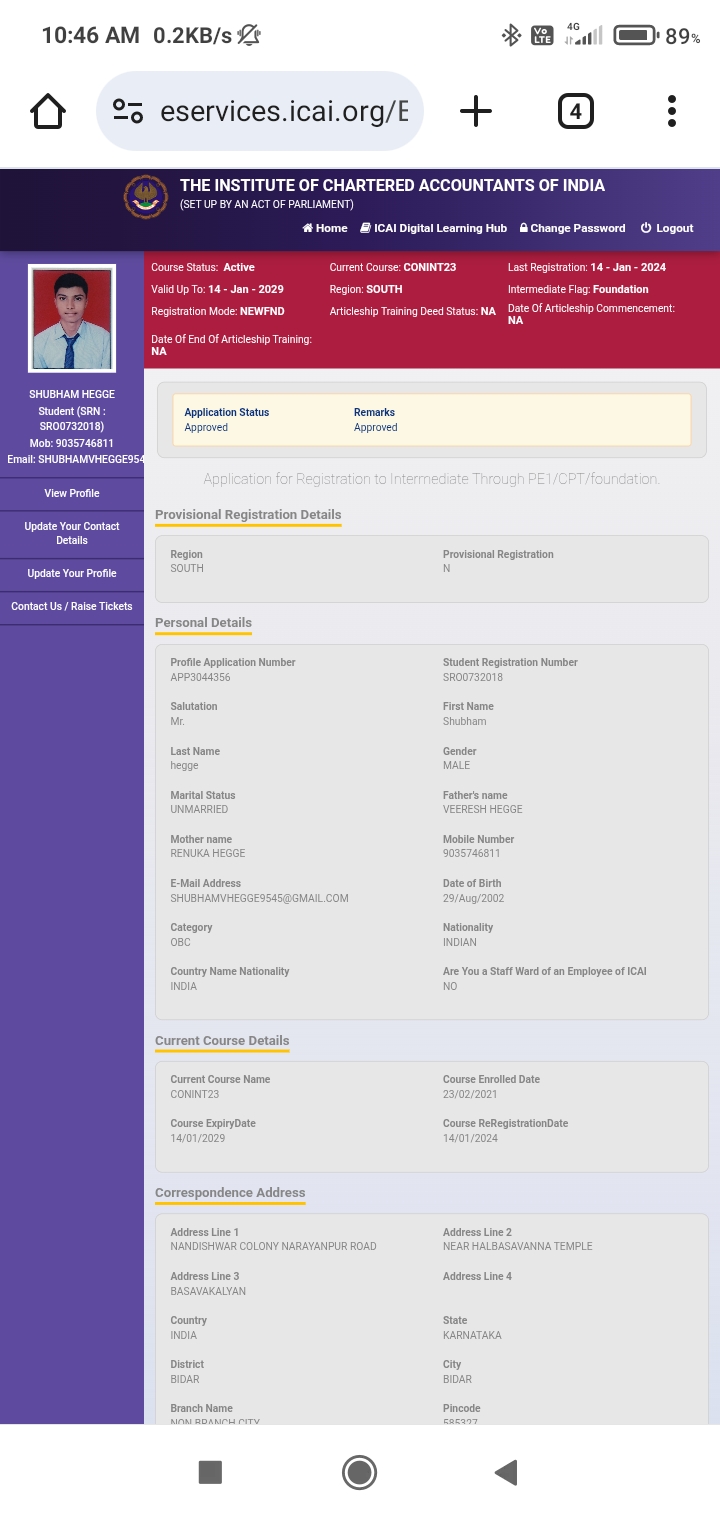
Task: Log out of the ICAI portal
Action: point(667,228)
